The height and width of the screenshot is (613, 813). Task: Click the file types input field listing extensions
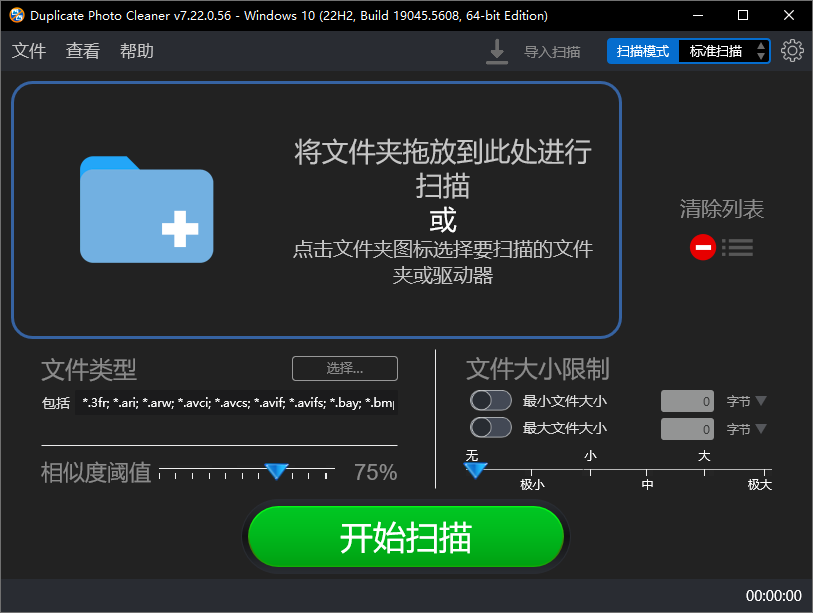[240, 402]
